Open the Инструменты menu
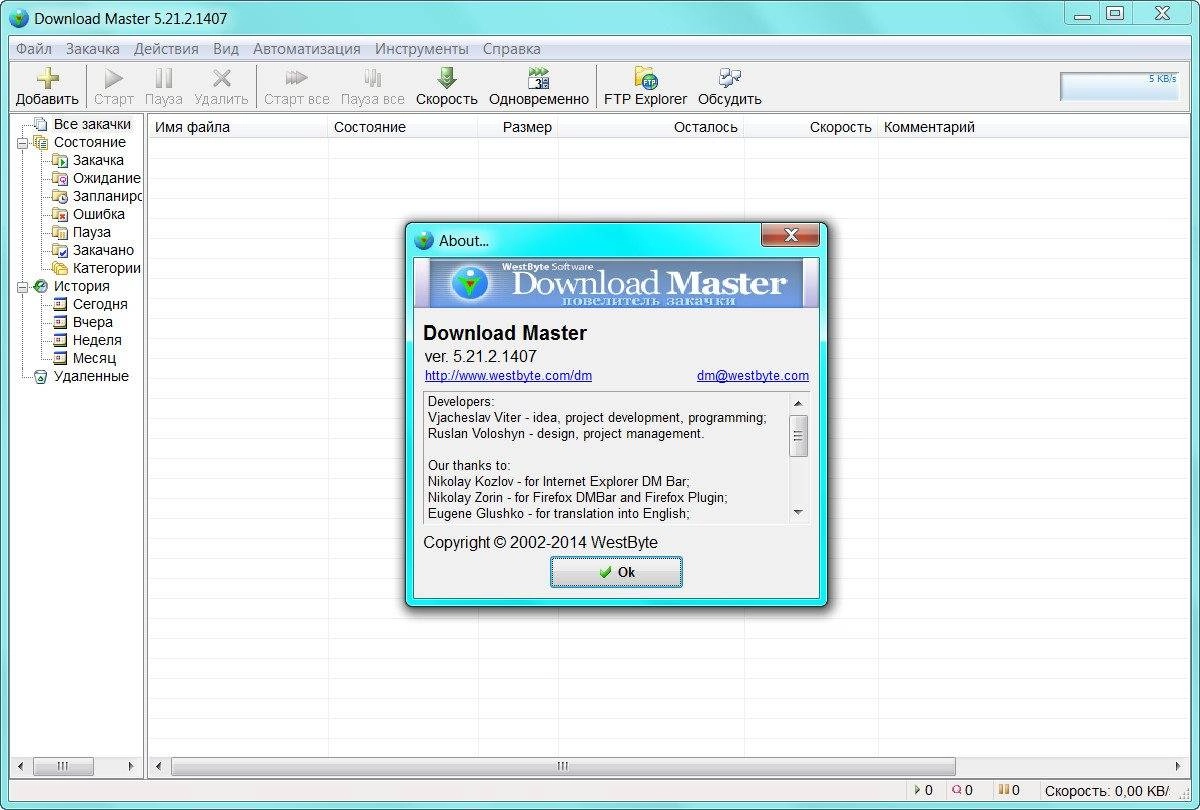 click(x=422, y=48)
